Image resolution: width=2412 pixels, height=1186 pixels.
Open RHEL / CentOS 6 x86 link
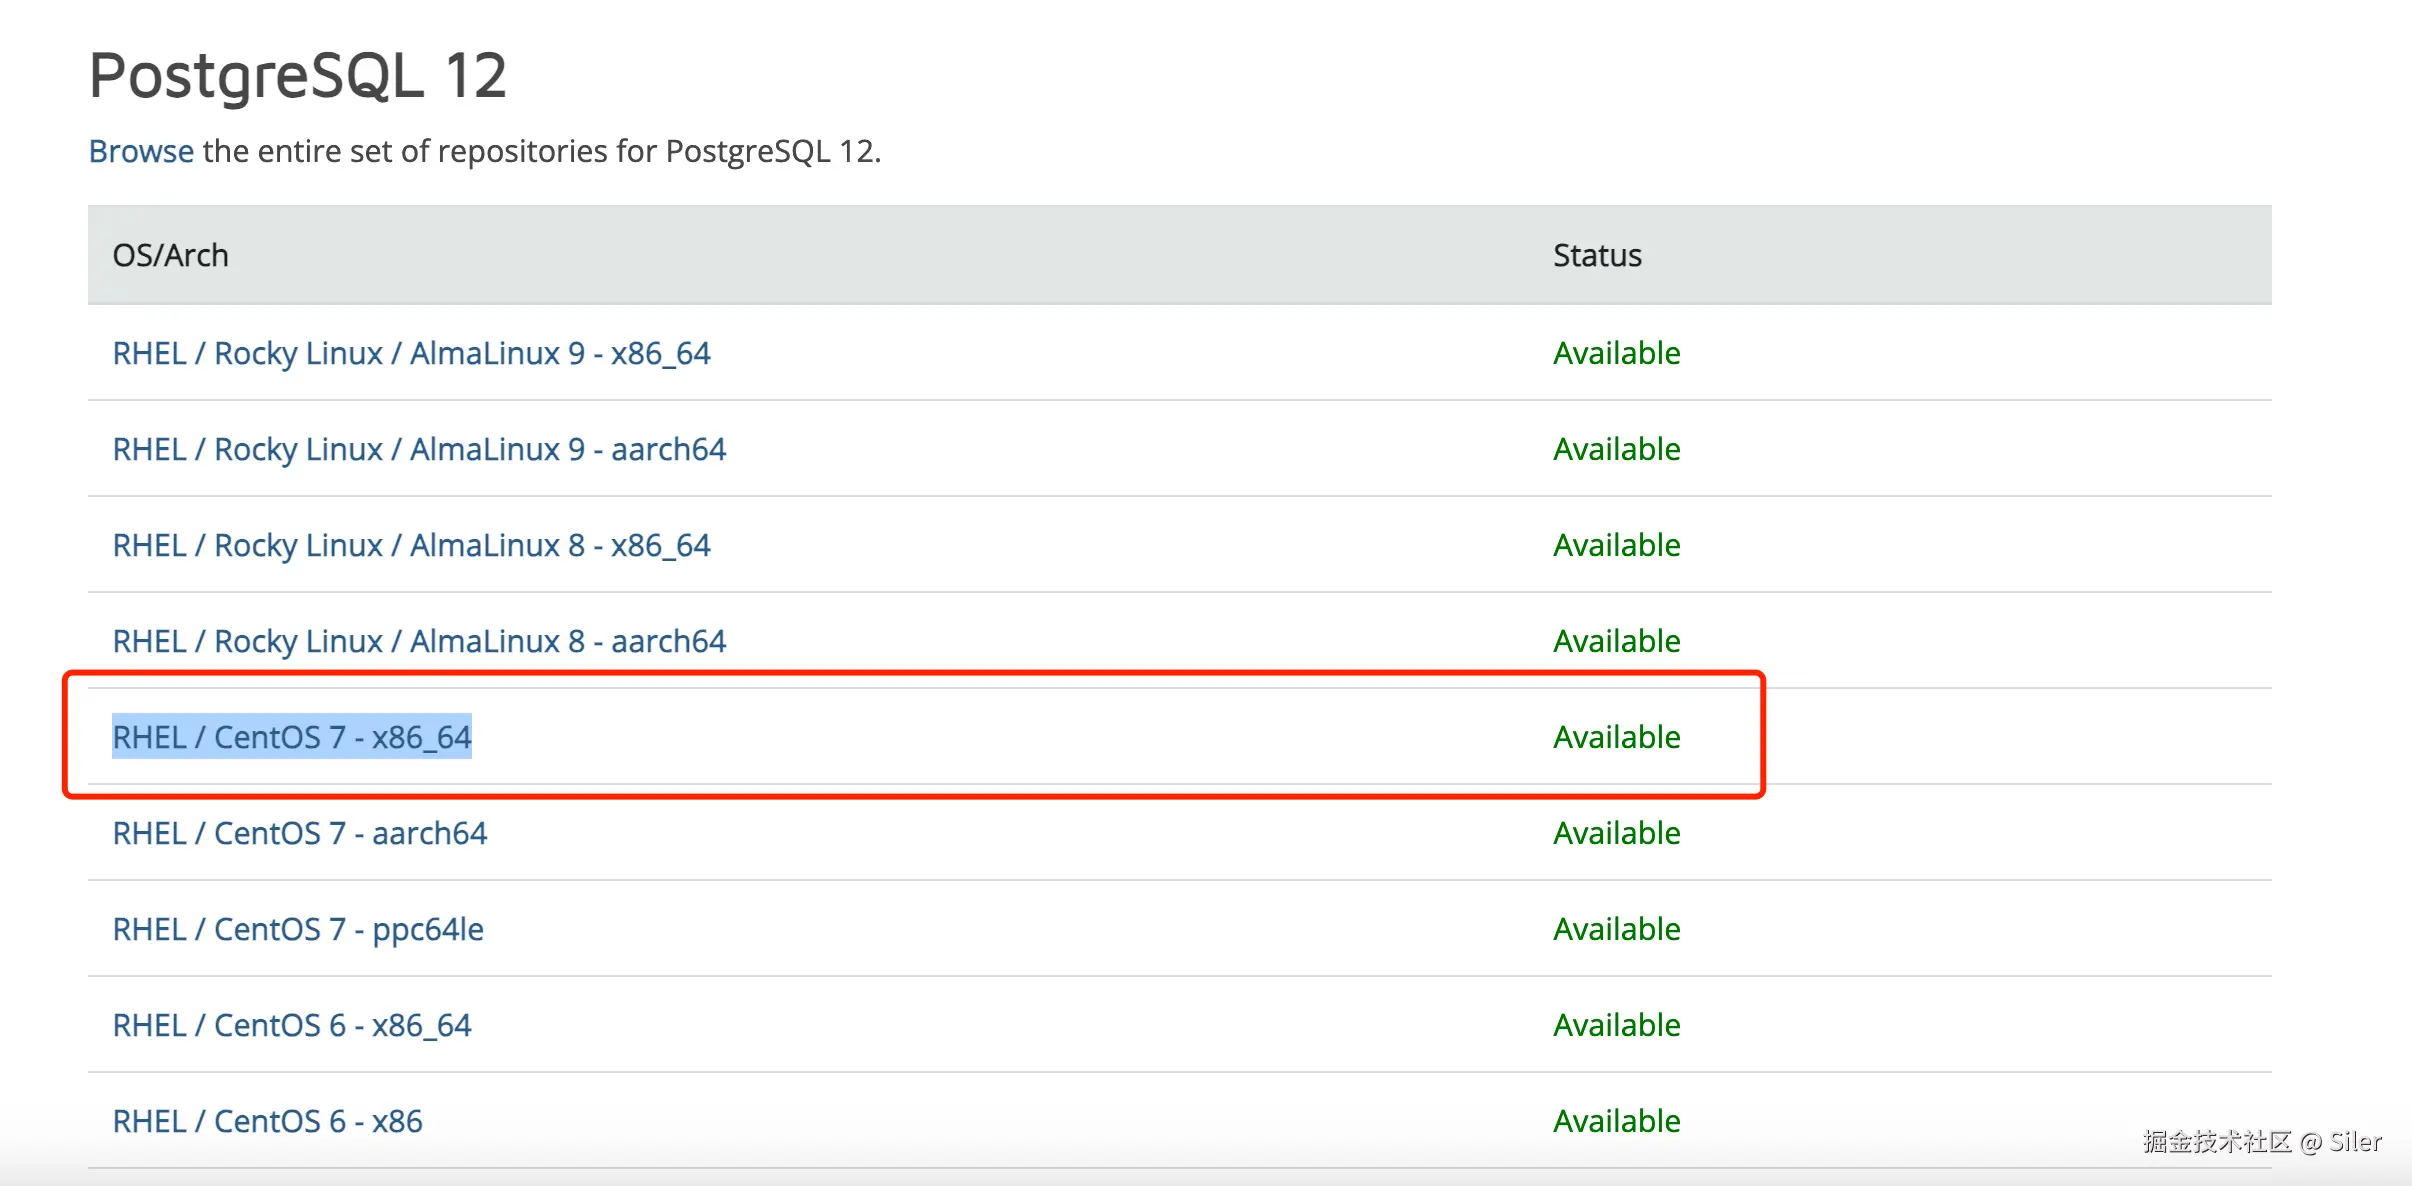coord(267,1121)
